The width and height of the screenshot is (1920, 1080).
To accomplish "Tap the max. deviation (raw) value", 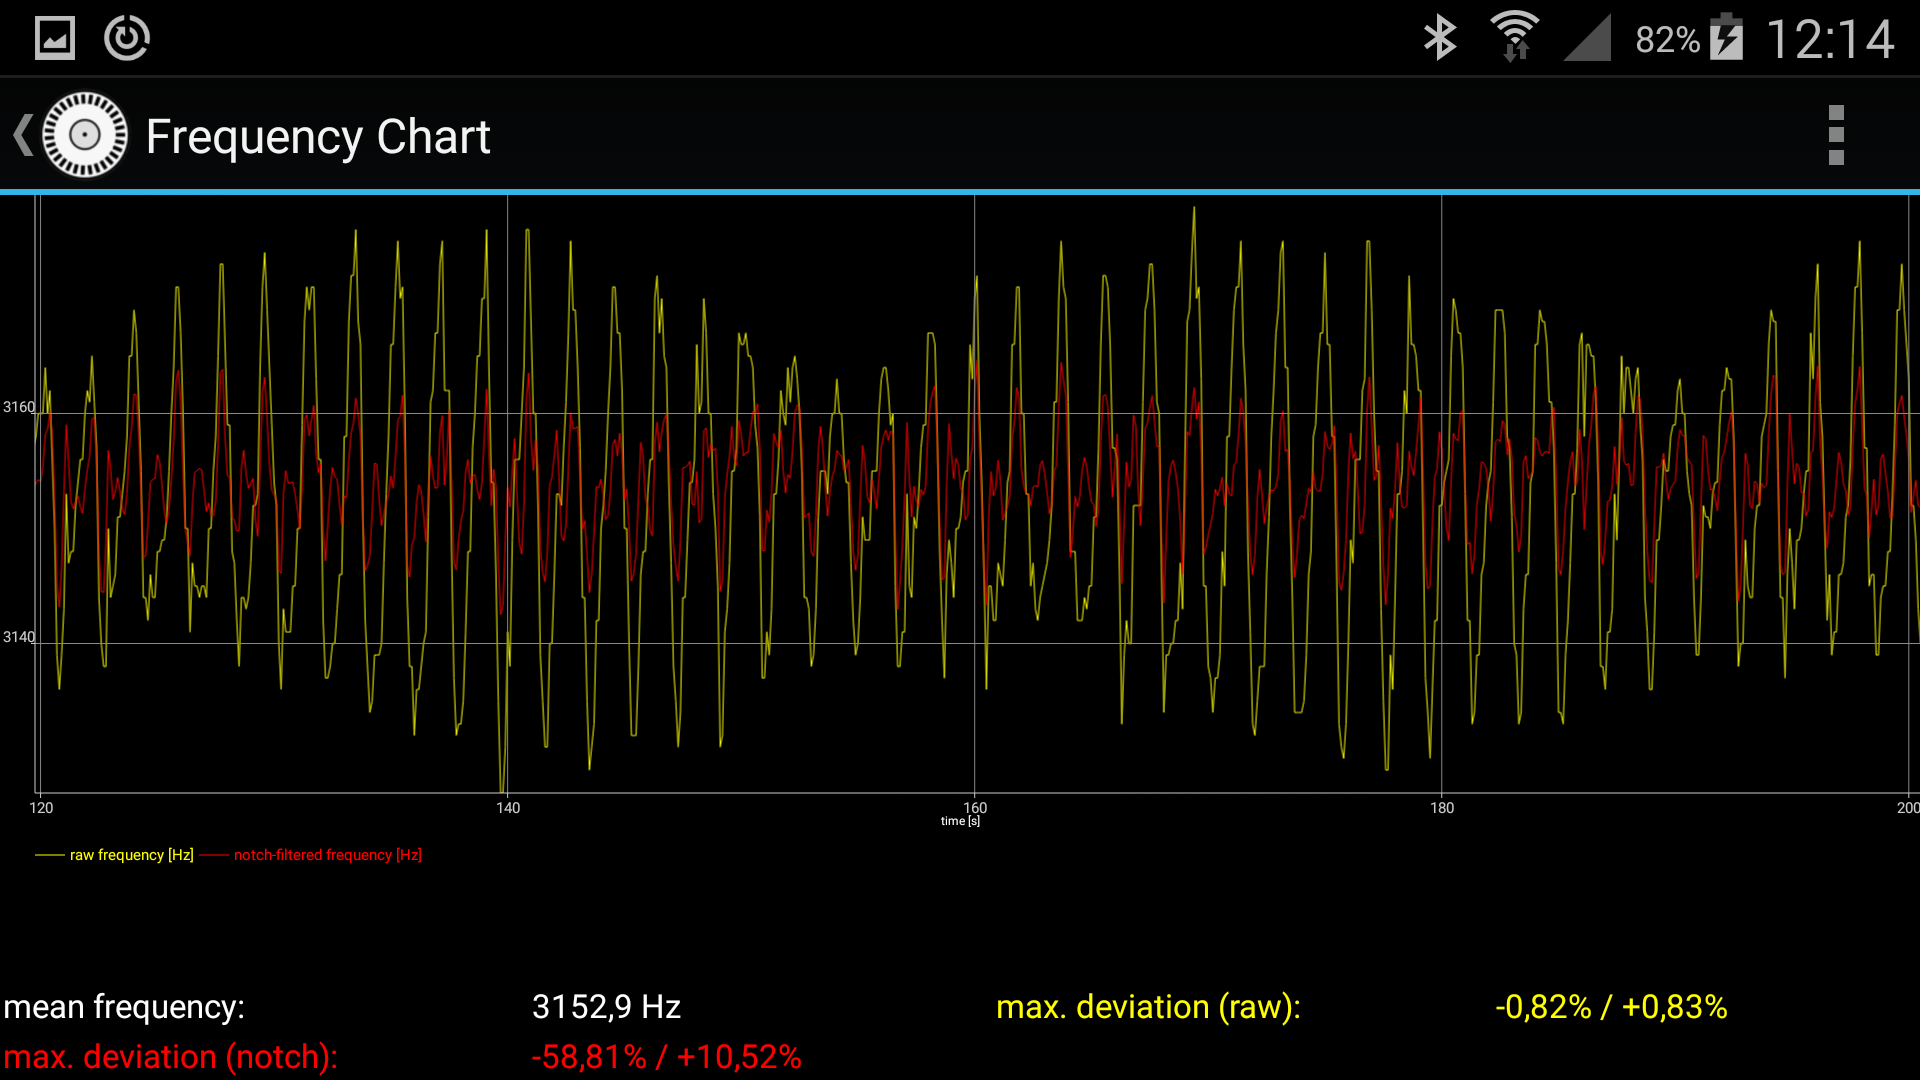I will click(1611, 1007).
